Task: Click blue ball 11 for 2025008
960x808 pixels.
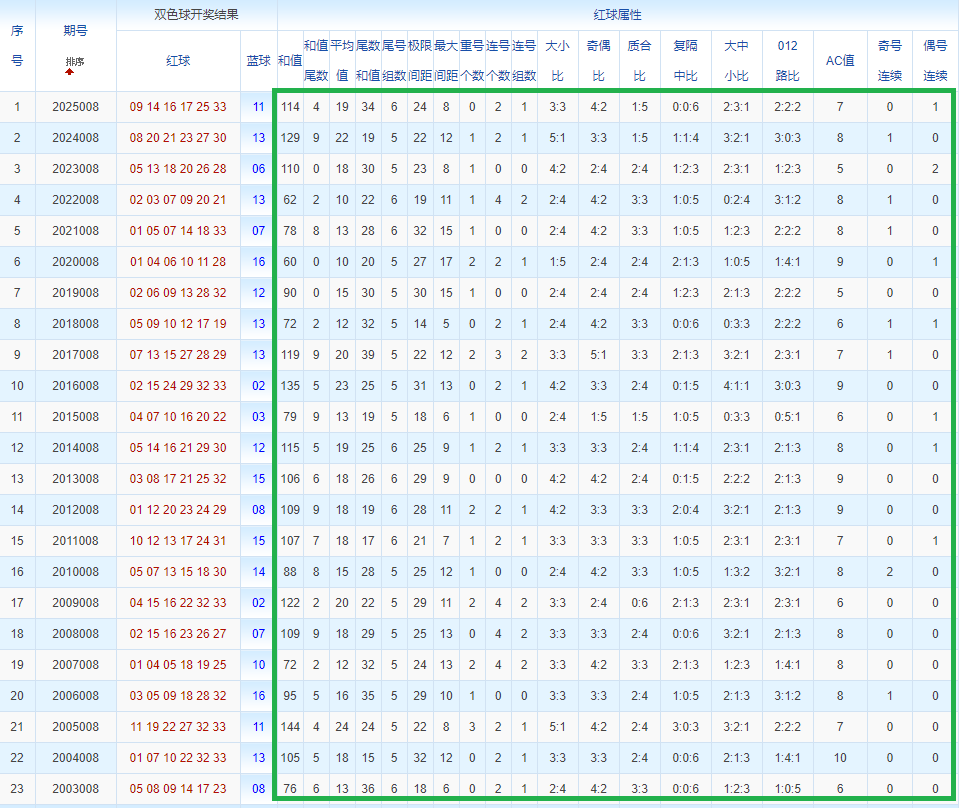Action: tap(259, 107)
